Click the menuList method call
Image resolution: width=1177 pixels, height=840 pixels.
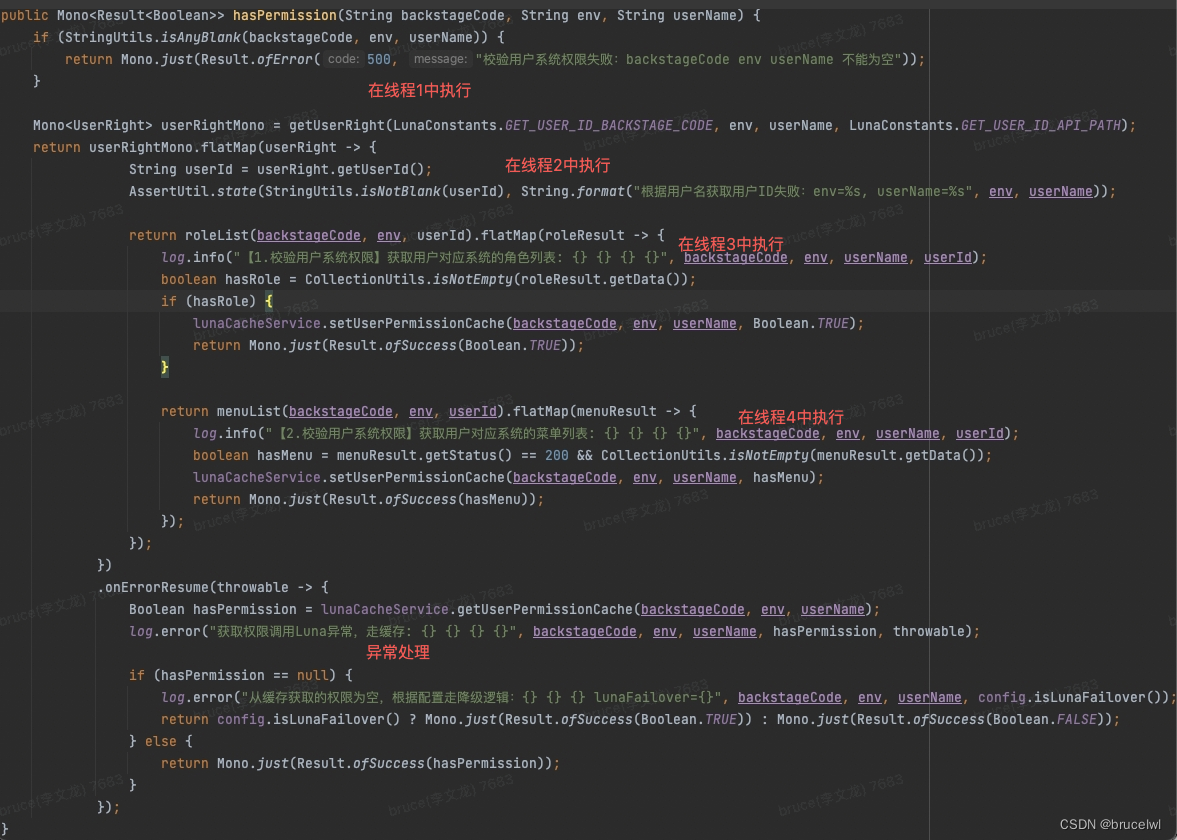tap(248, 411)
